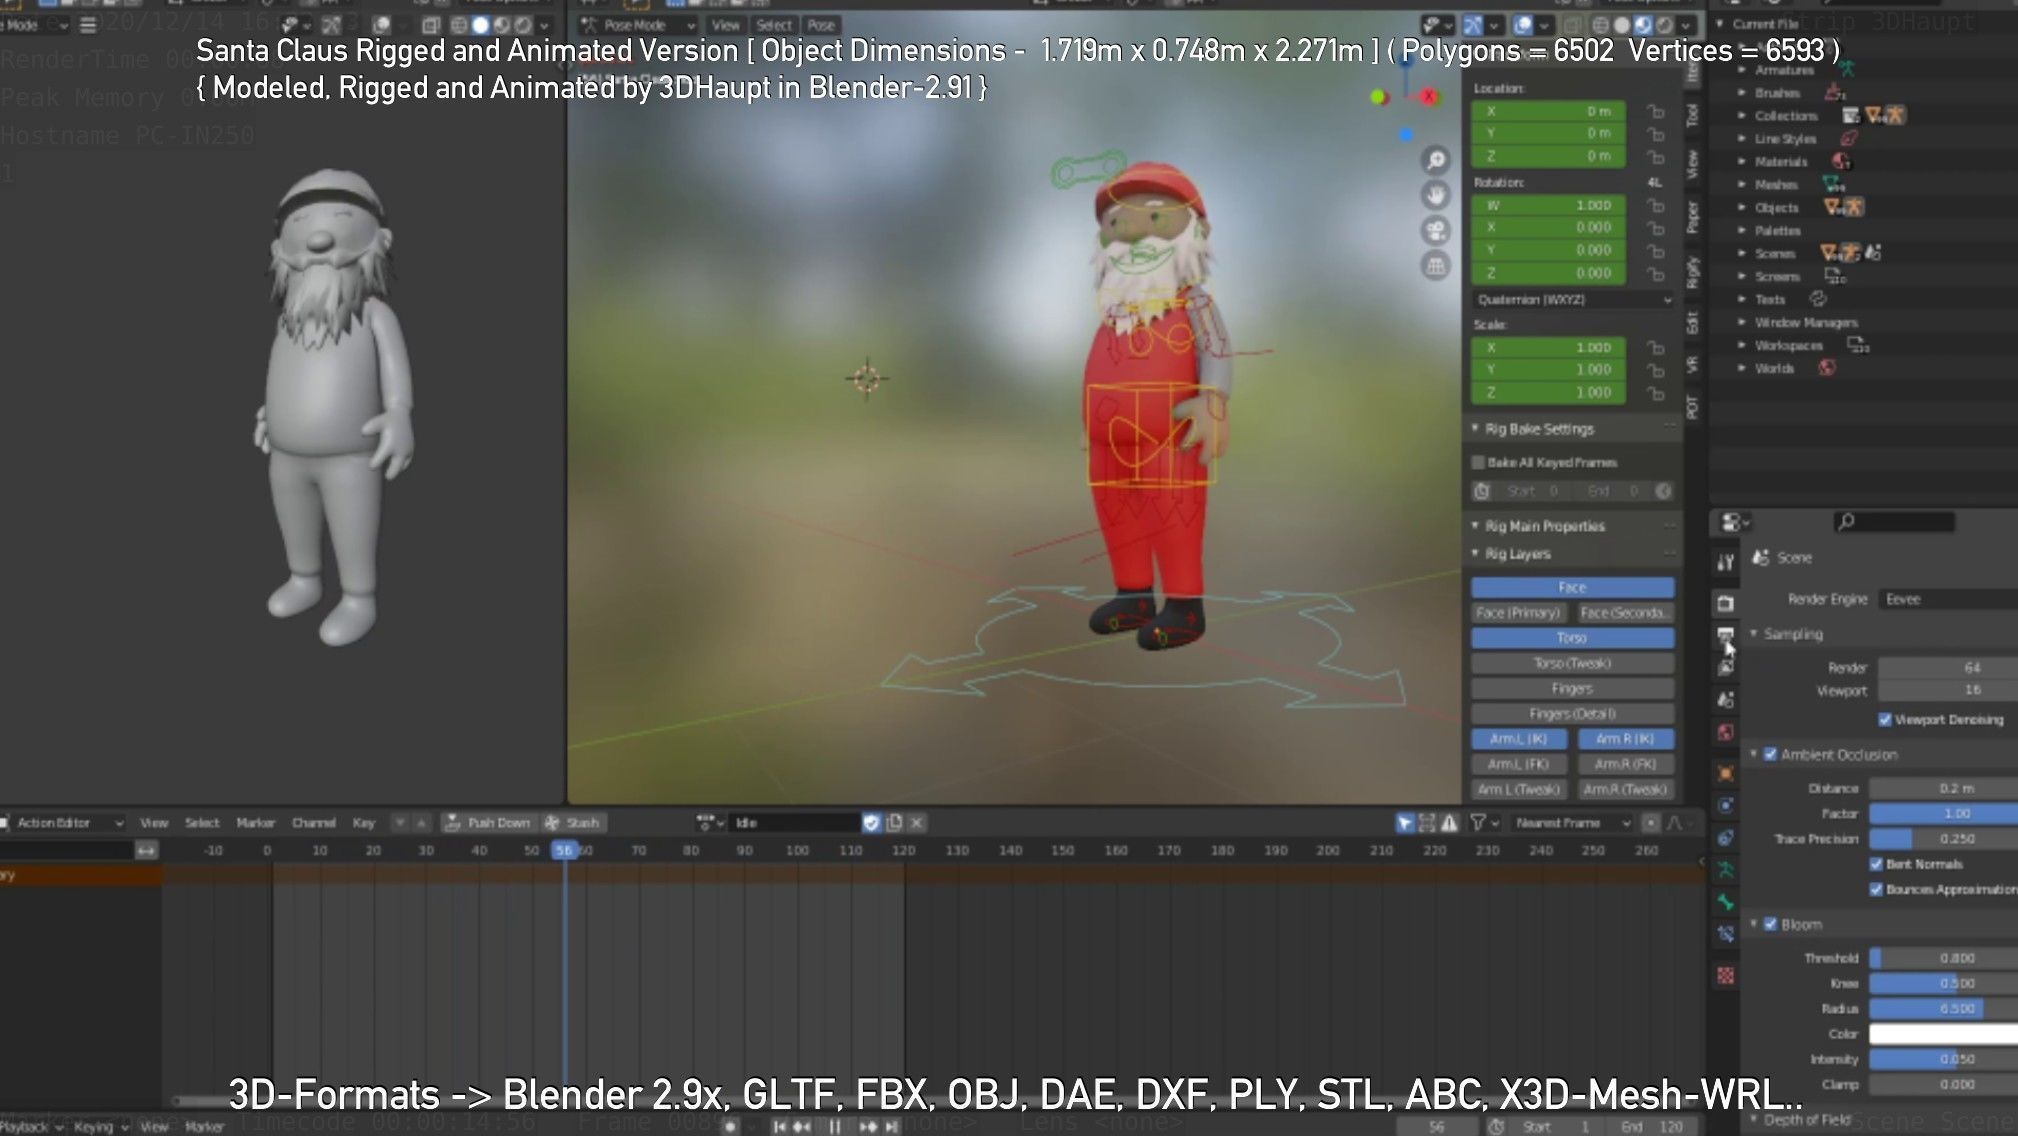Open the Pose Mode dropdown
The width and height of the screenshot is (2018, 1136).
[638, 25]
